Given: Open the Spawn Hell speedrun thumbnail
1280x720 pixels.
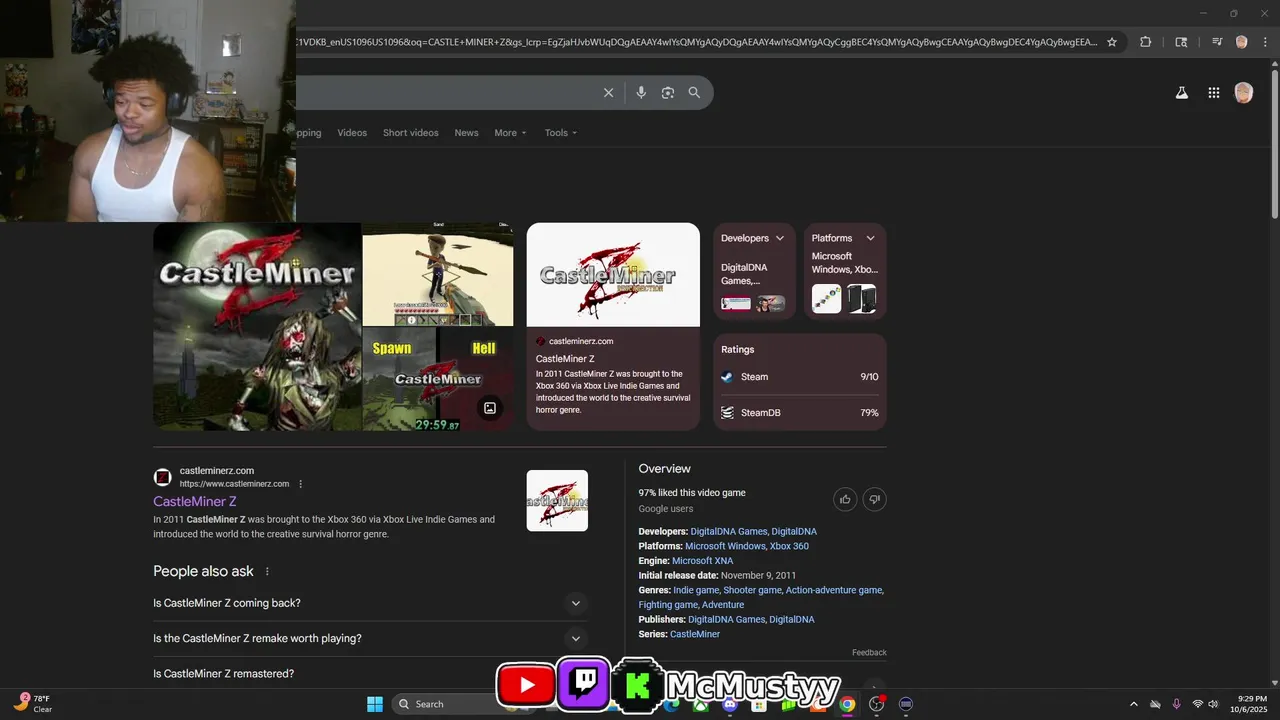Looking at the screenshot, I should 438,380.
